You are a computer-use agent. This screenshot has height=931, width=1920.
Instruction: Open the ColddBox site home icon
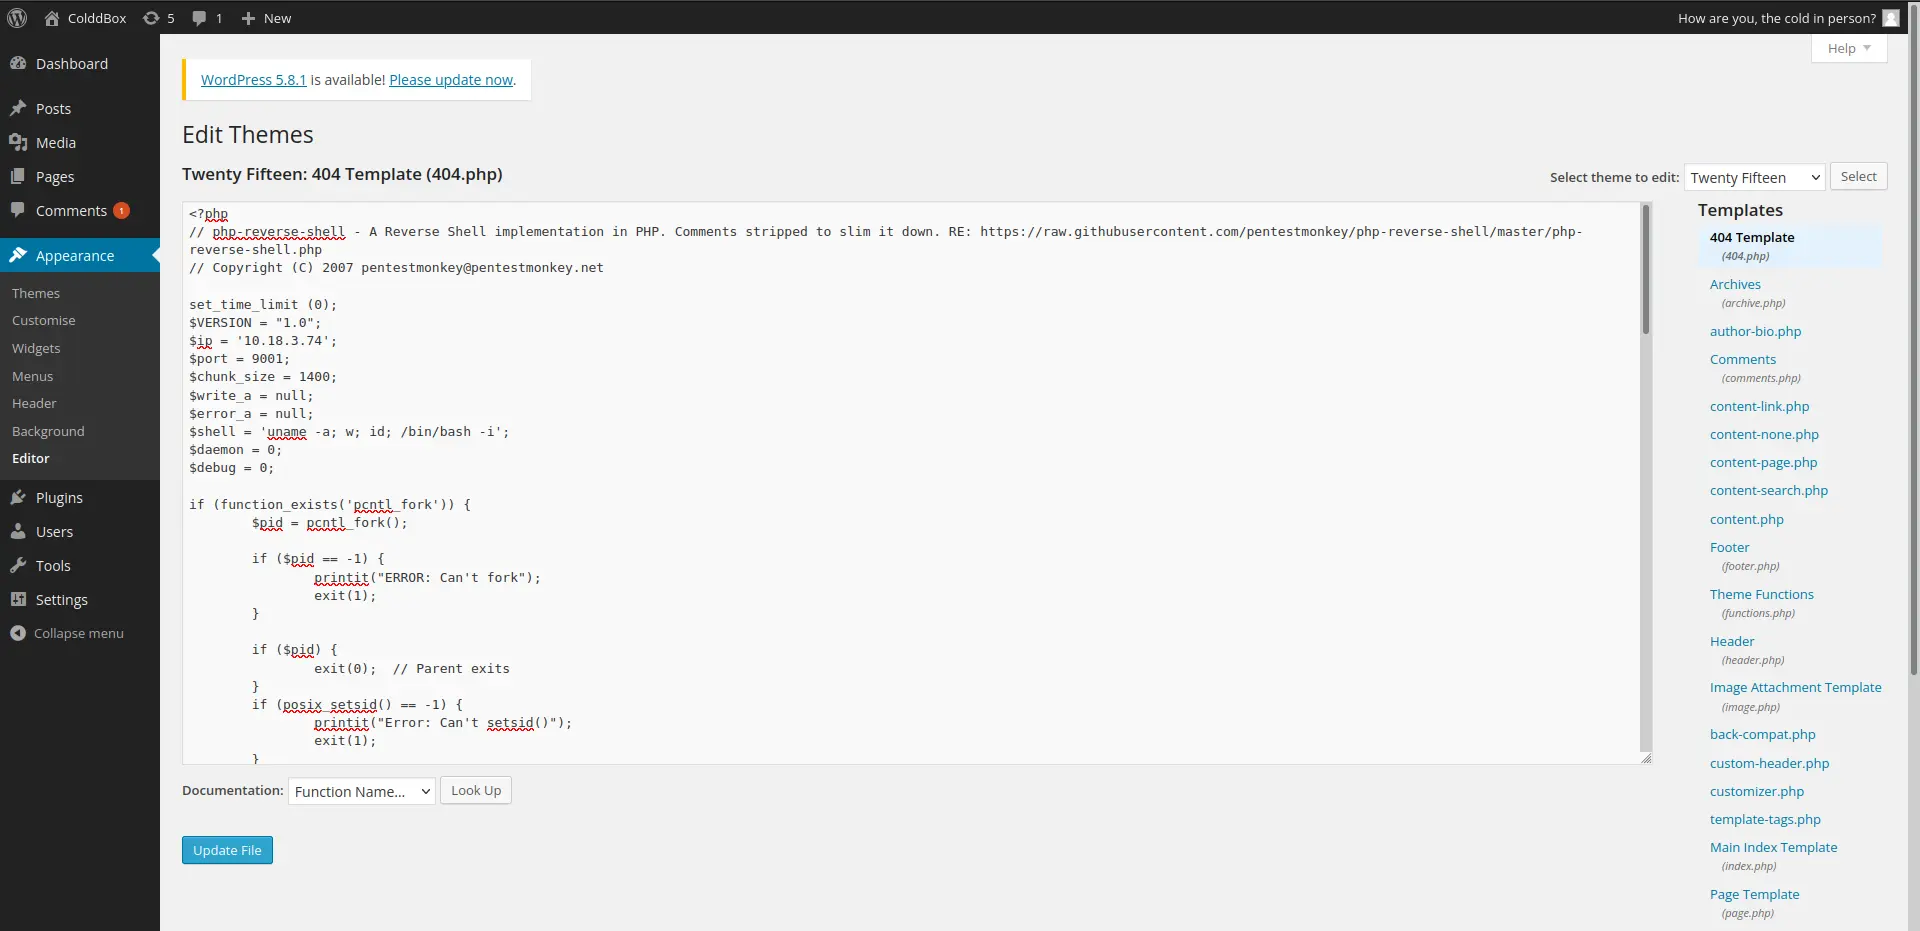pyautogui.click(x=52, y=18)
